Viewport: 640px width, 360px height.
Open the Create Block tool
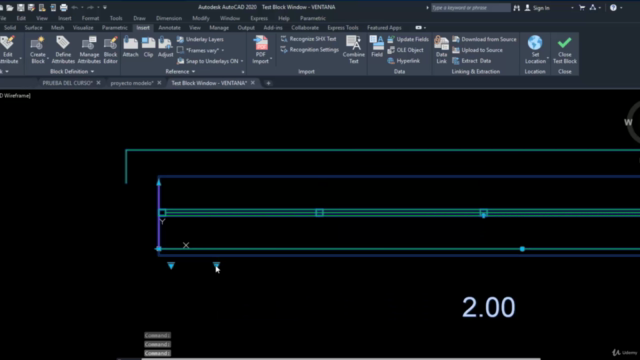click(x=38, y=50)
